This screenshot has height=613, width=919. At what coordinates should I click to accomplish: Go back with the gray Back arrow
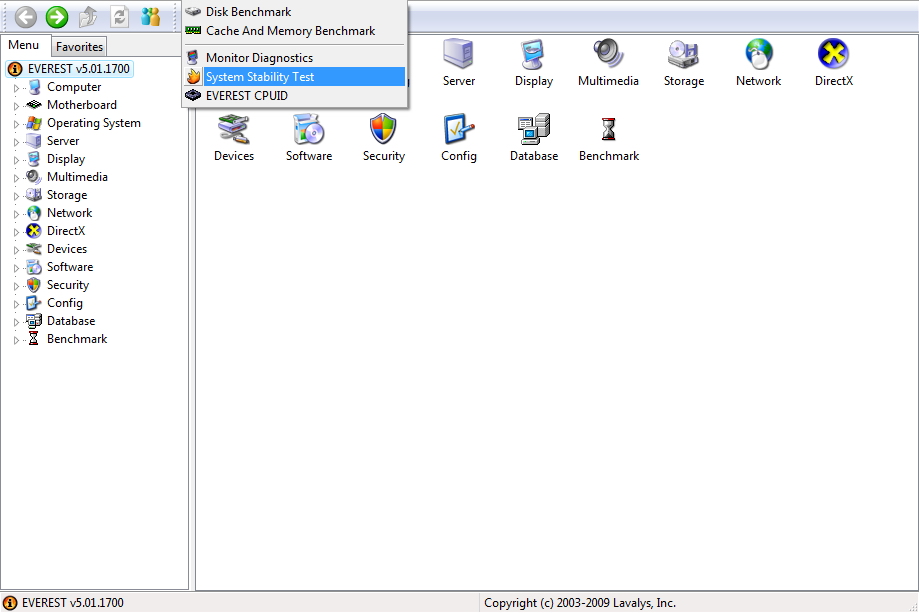click(25, 17)
